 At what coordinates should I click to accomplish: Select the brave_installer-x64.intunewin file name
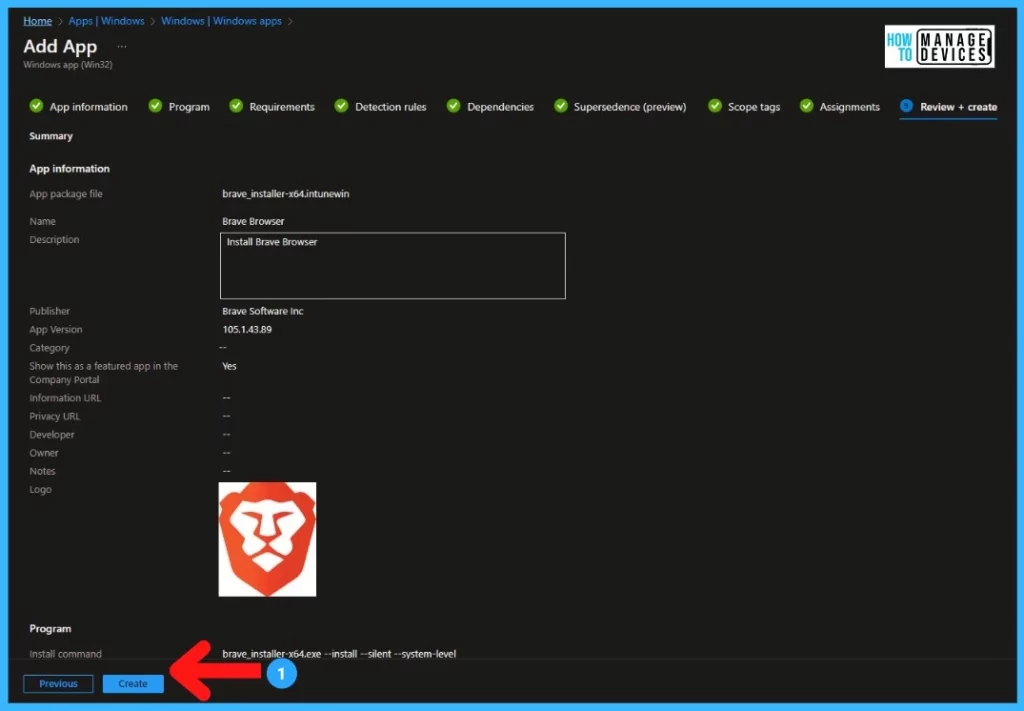285,194
